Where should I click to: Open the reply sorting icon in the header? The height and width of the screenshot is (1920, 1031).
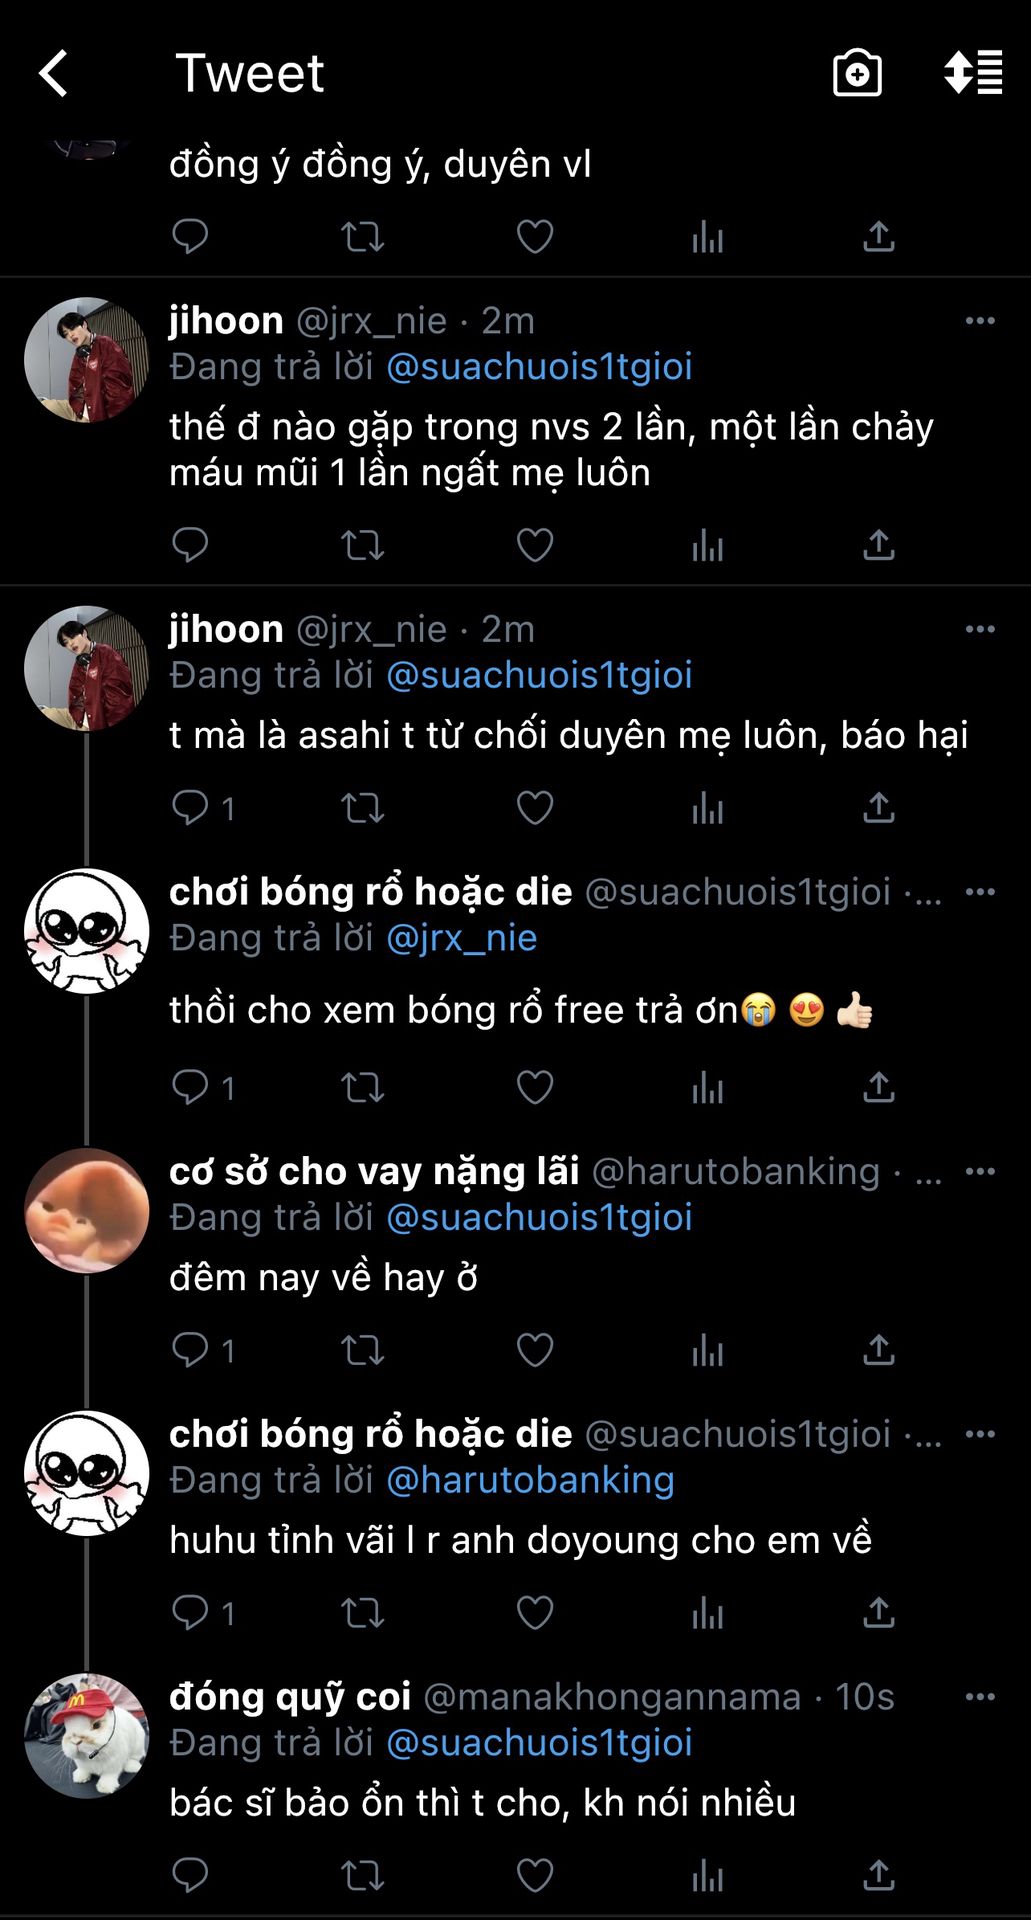pos(972,73)
